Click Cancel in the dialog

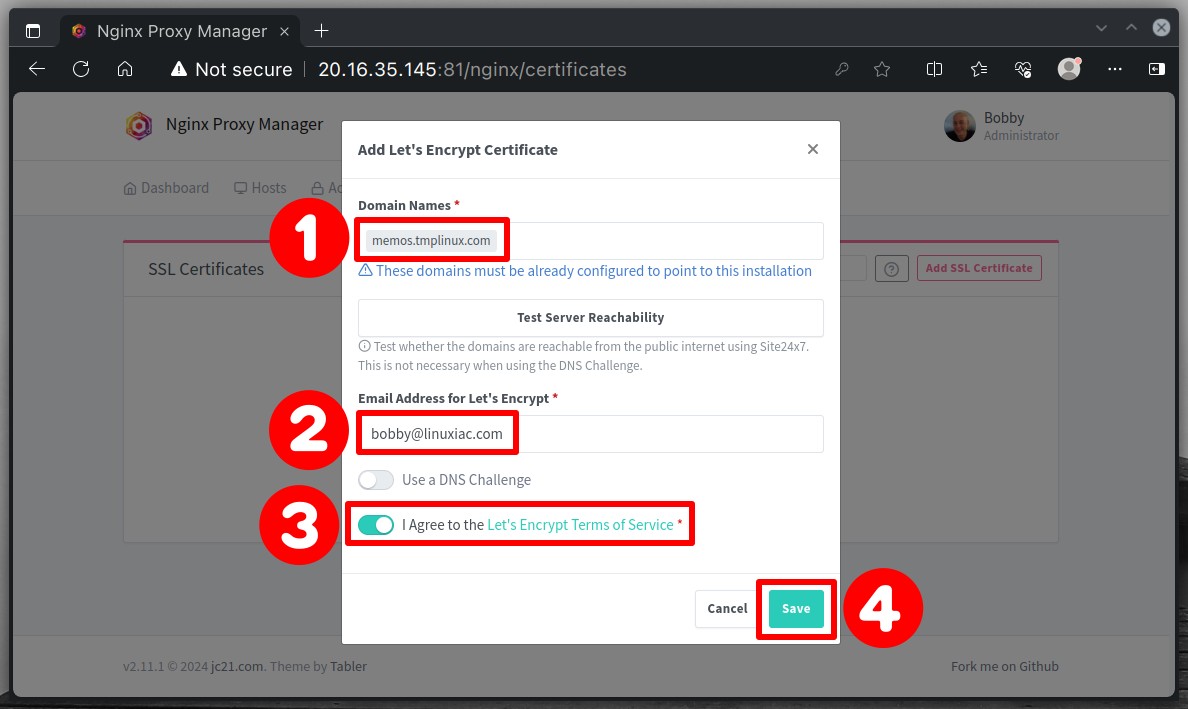[x=727, y=608]
